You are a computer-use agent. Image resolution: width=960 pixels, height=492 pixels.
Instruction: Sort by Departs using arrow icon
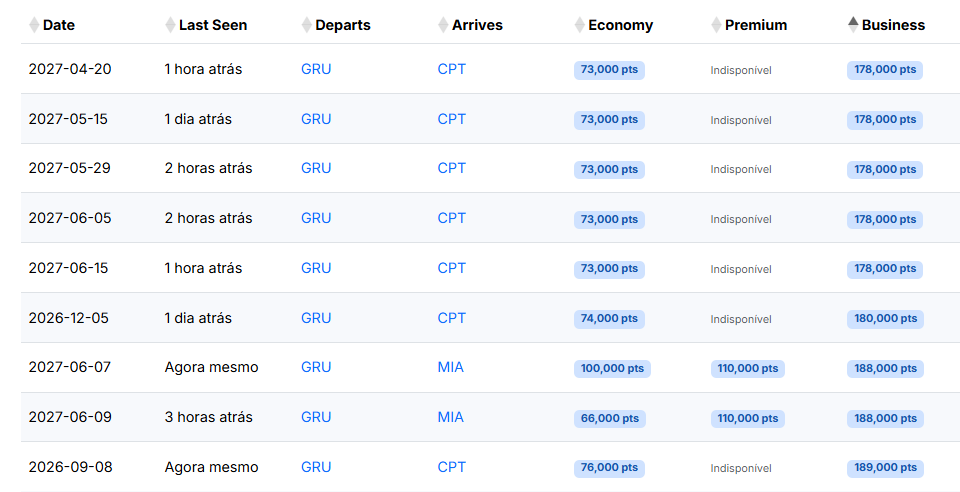(x=307, y=25)
